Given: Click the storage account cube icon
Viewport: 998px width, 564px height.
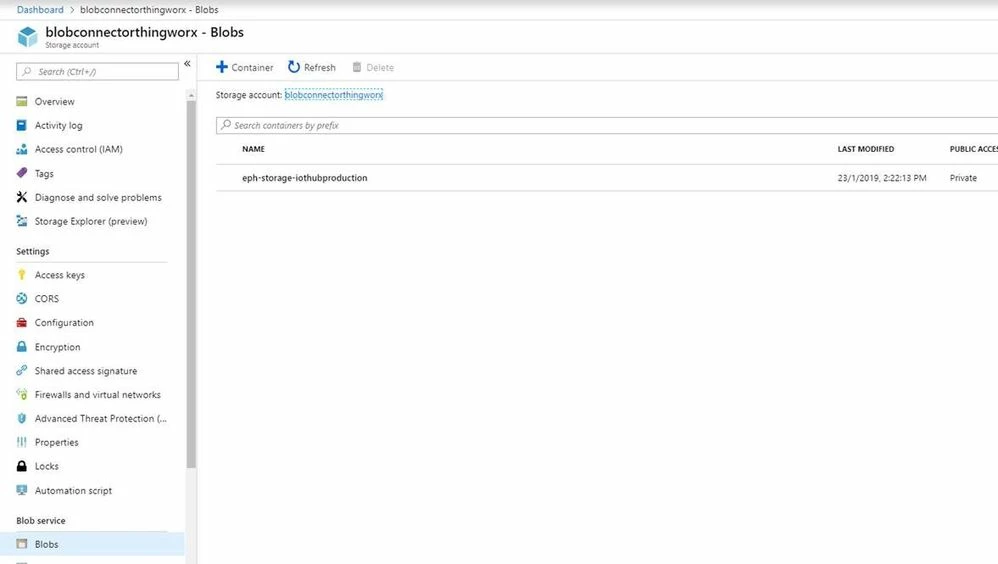Looking at the screenshot, I should click(27, 37).
